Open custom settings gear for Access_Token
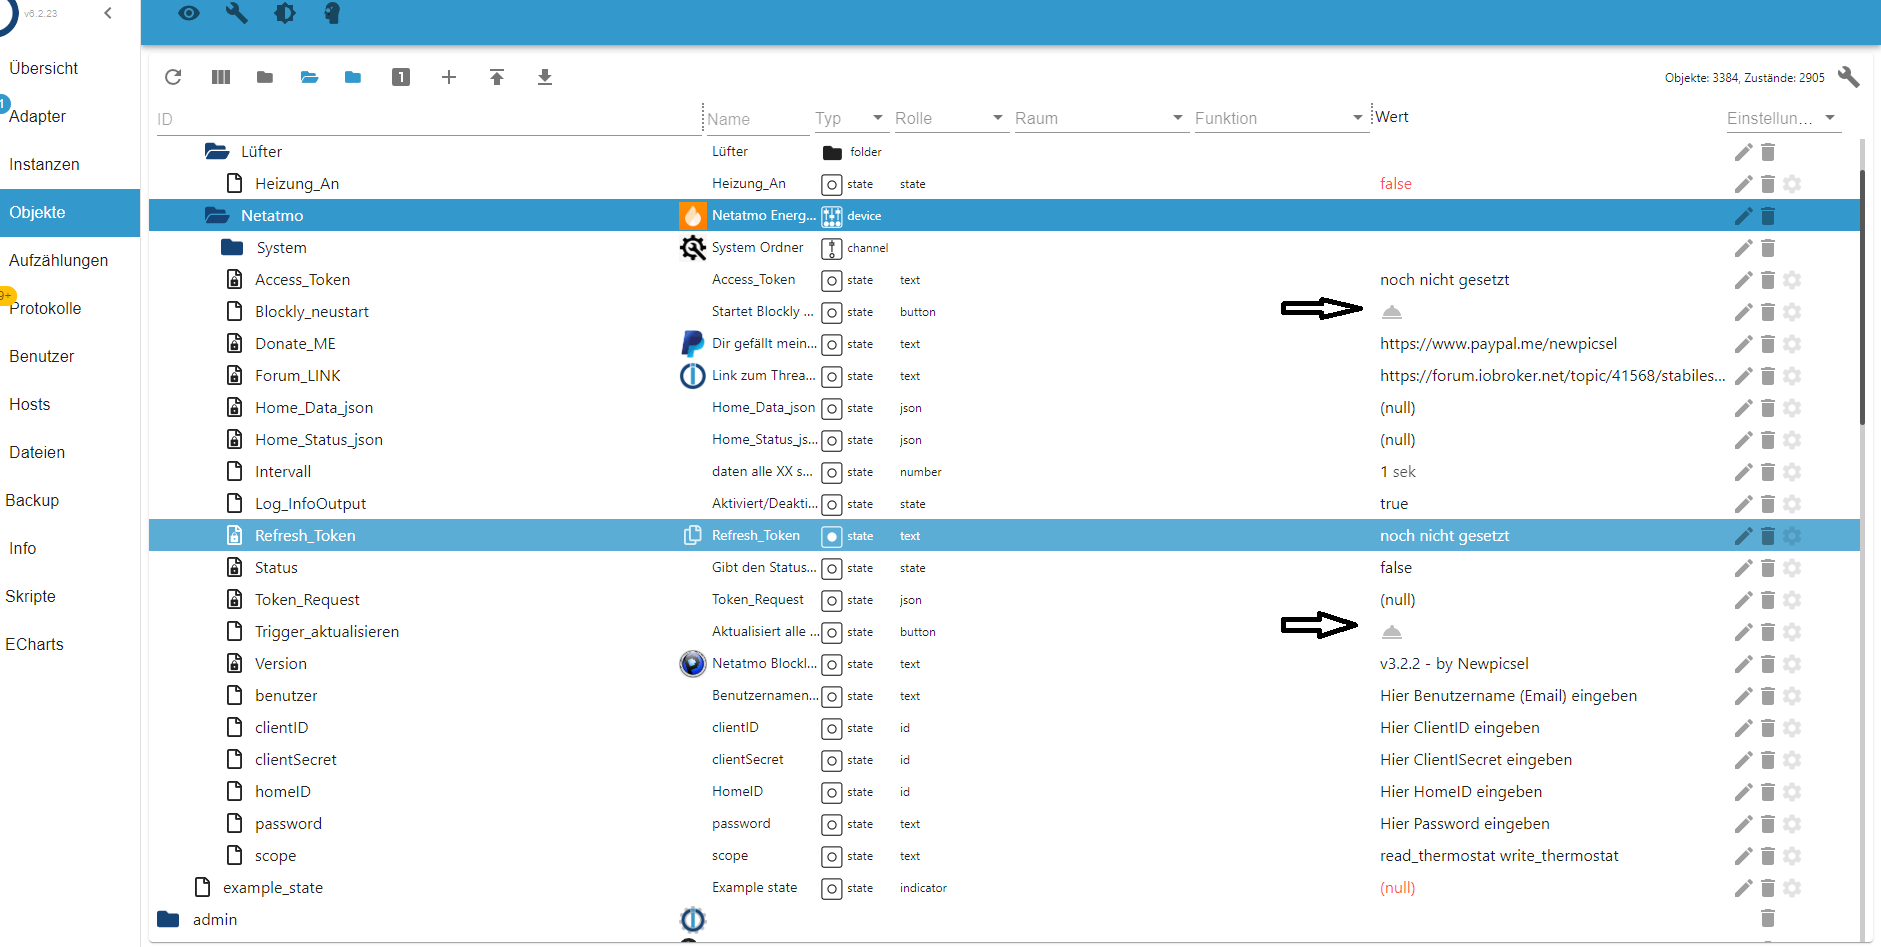The height and width of the screenshot is (947, 1881). click(x=1792, y=280)
